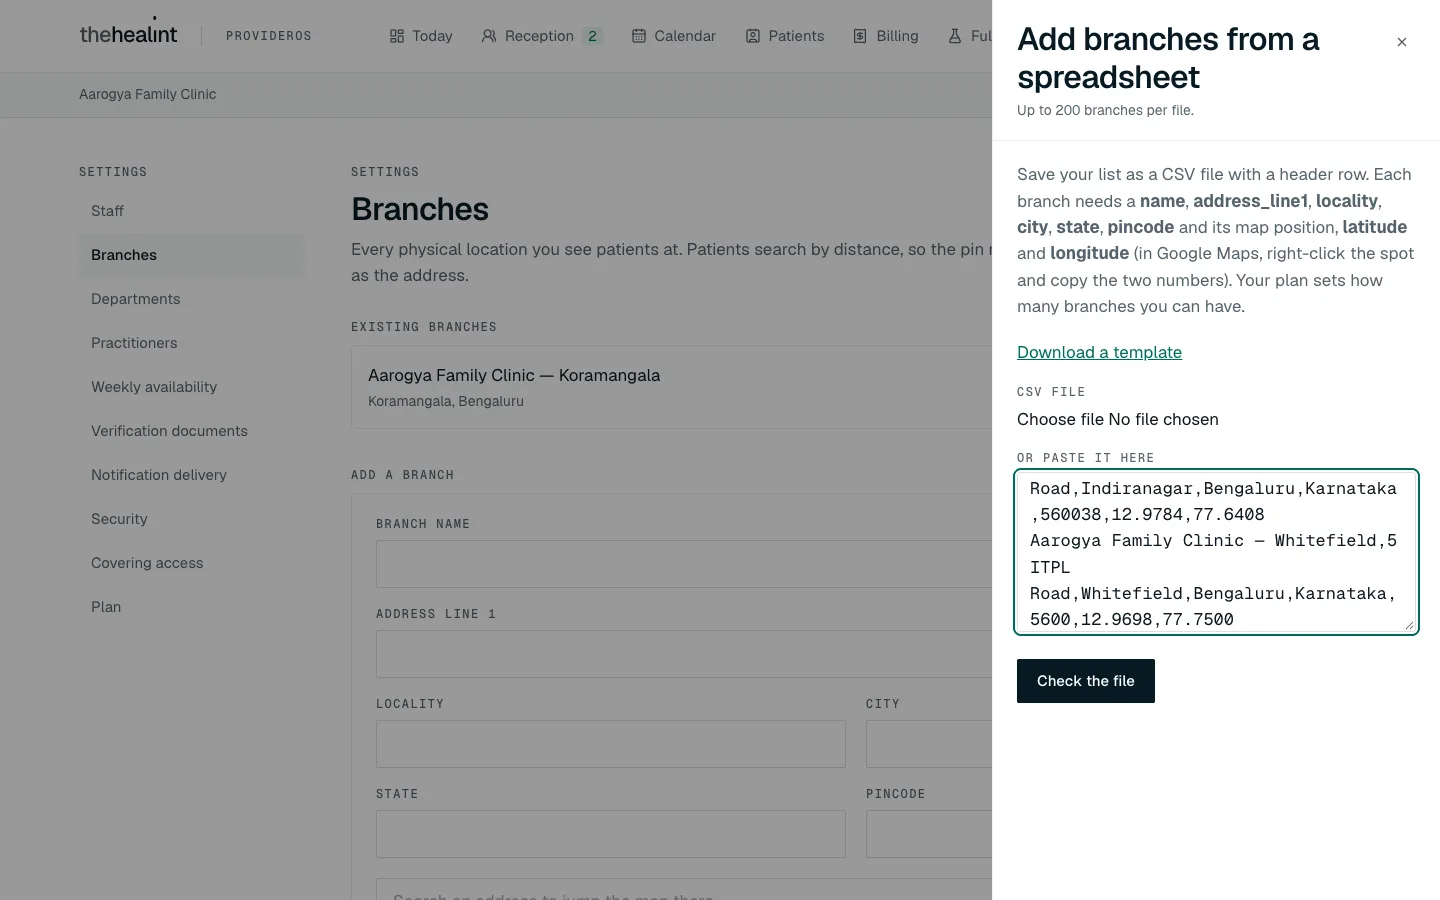
Task: Open Covering access settings
Action: 192,563
